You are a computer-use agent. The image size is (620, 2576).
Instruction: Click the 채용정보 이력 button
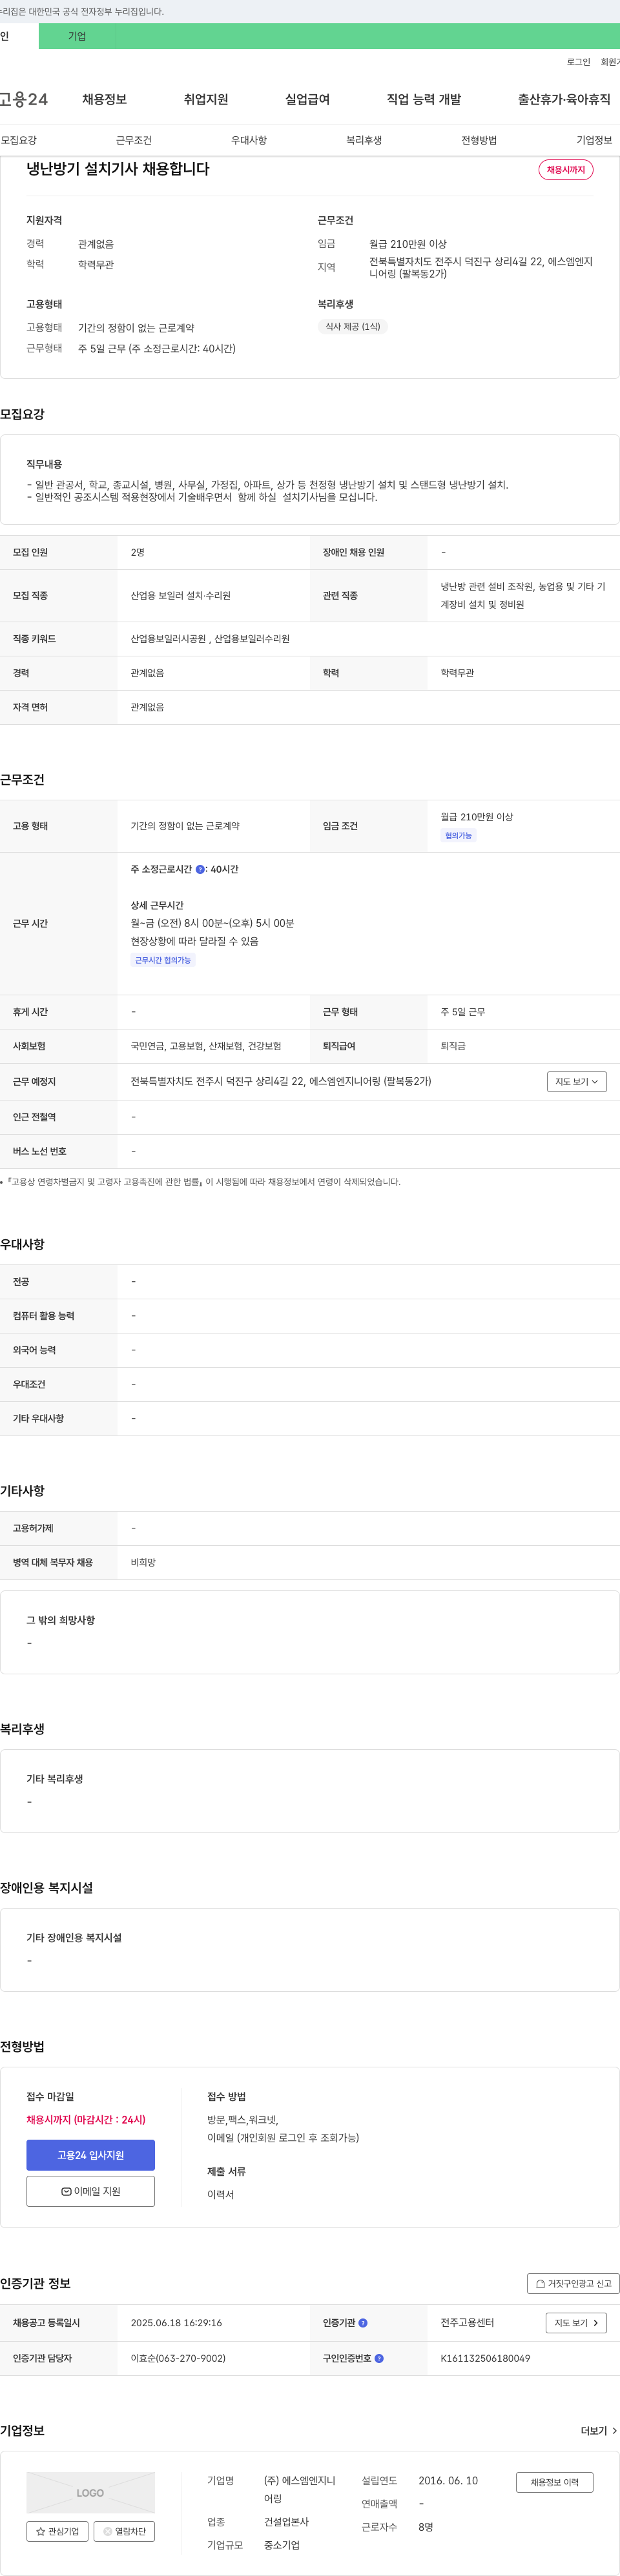pos(555,2482)
